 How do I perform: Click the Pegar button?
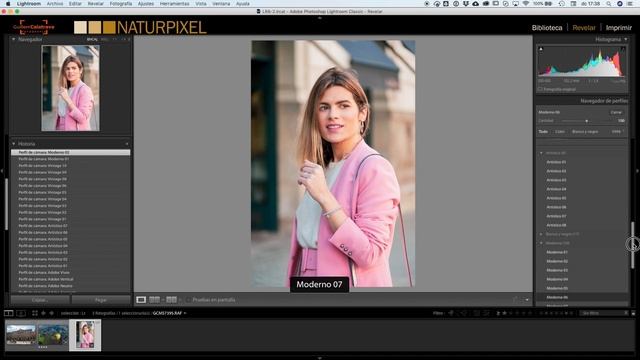[101, 300]
